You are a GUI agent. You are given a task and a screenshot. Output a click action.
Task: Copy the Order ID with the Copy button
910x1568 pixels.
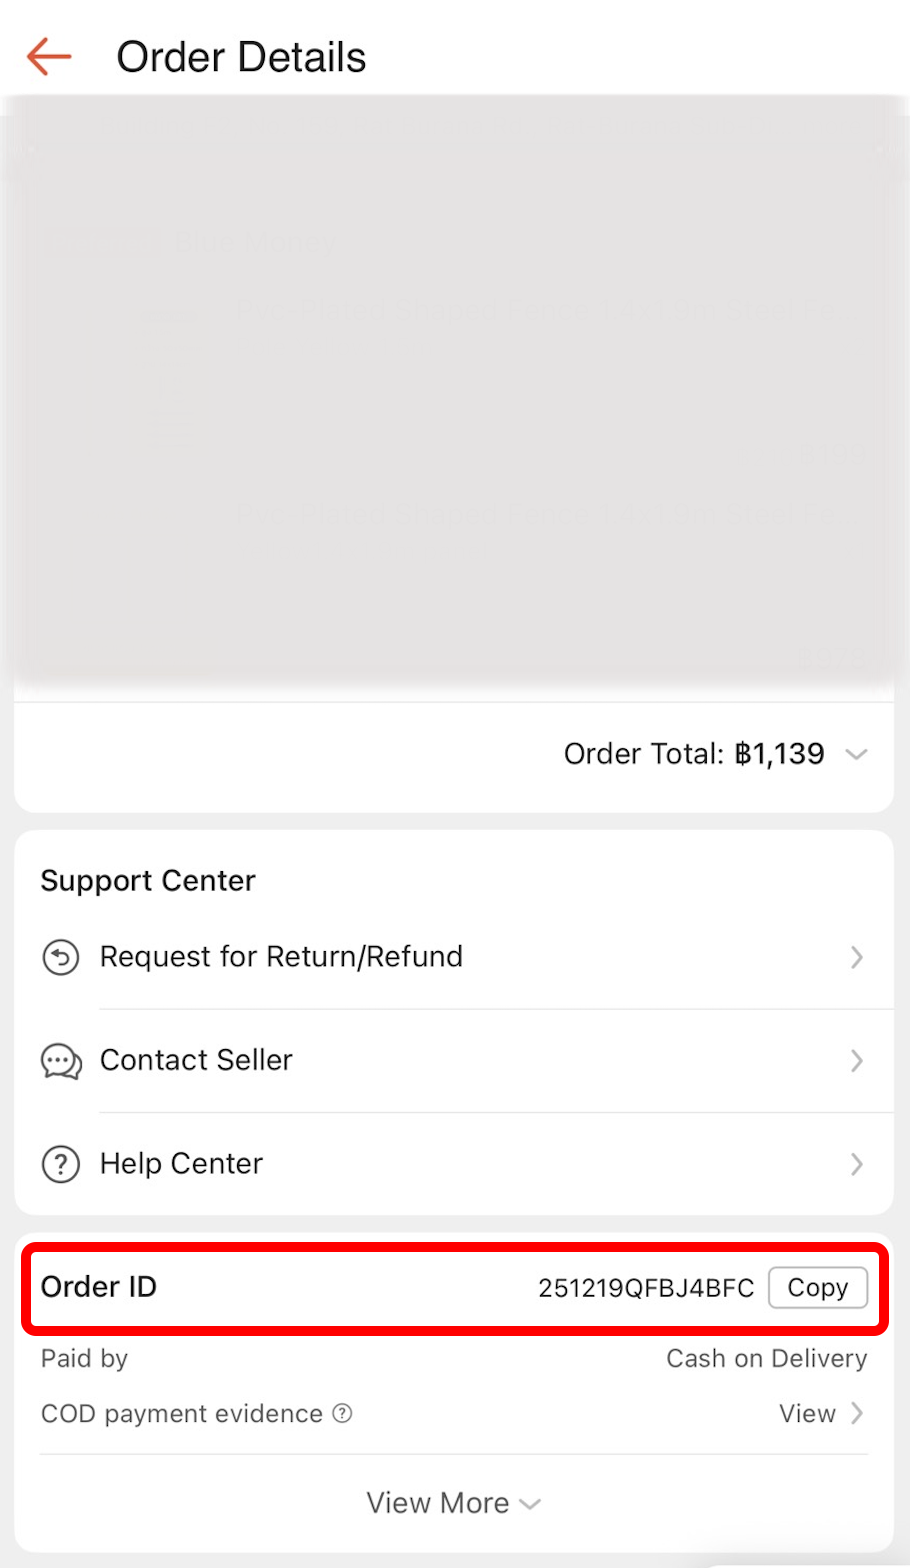coord(817,1288)
